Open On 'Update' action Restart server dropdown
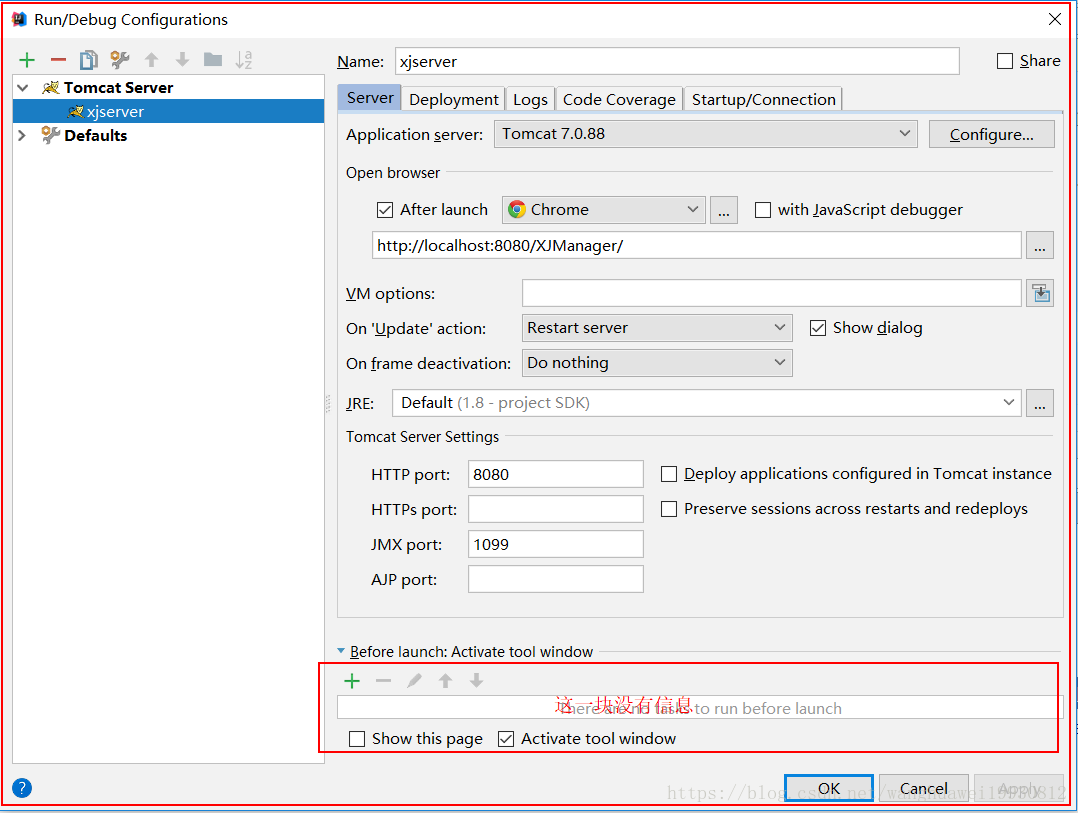 tap(657, 328)
